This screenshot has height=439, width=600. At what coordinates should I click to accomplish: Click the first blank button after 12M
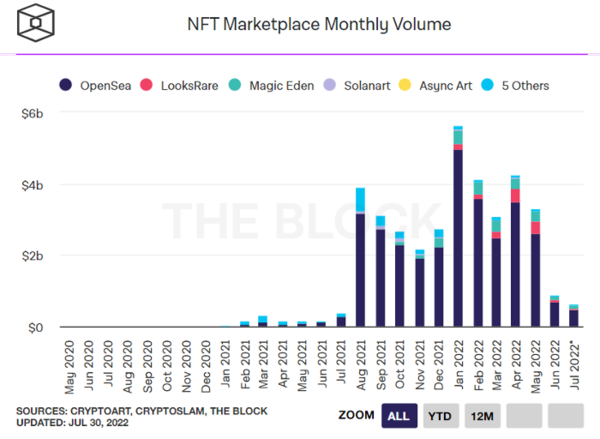[524, 416]
